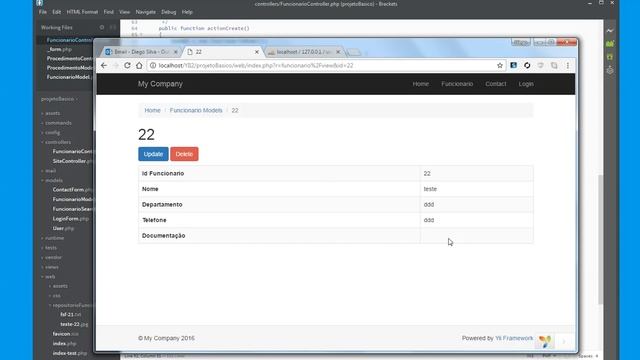The image size is (640, 360).
Task: Open the Edit menu in Brackets
Action: 56,12
